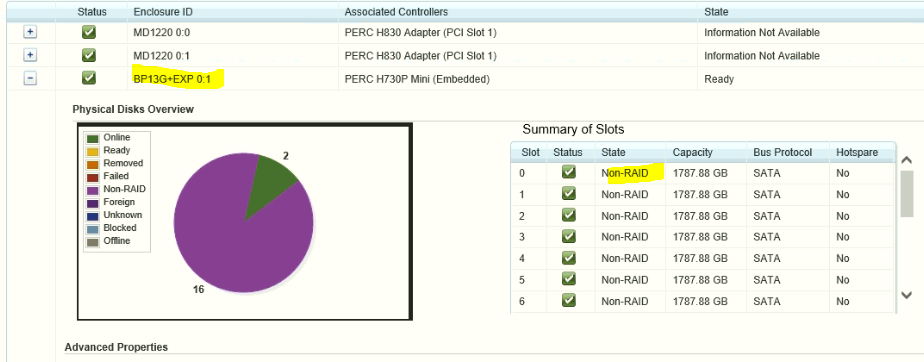Click the Ready state of BP13G+EXP enclosure

coord(719,78)
